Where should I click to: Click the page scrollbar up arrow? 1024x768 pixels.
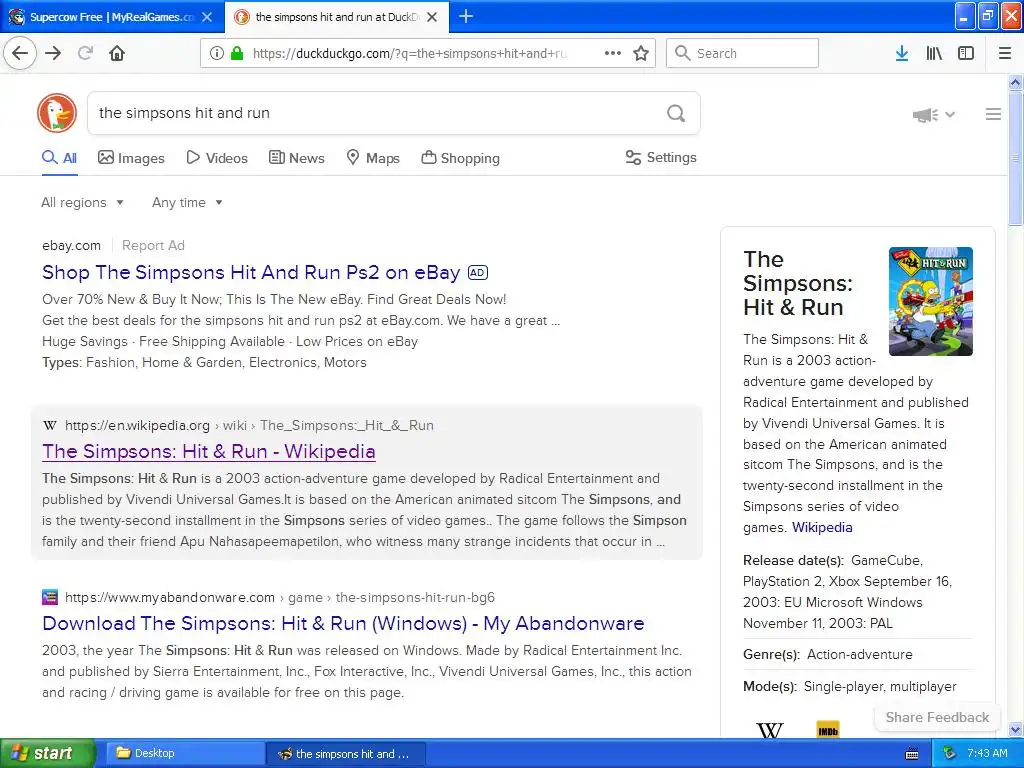pyautogui.click(x=1015, y=82)
